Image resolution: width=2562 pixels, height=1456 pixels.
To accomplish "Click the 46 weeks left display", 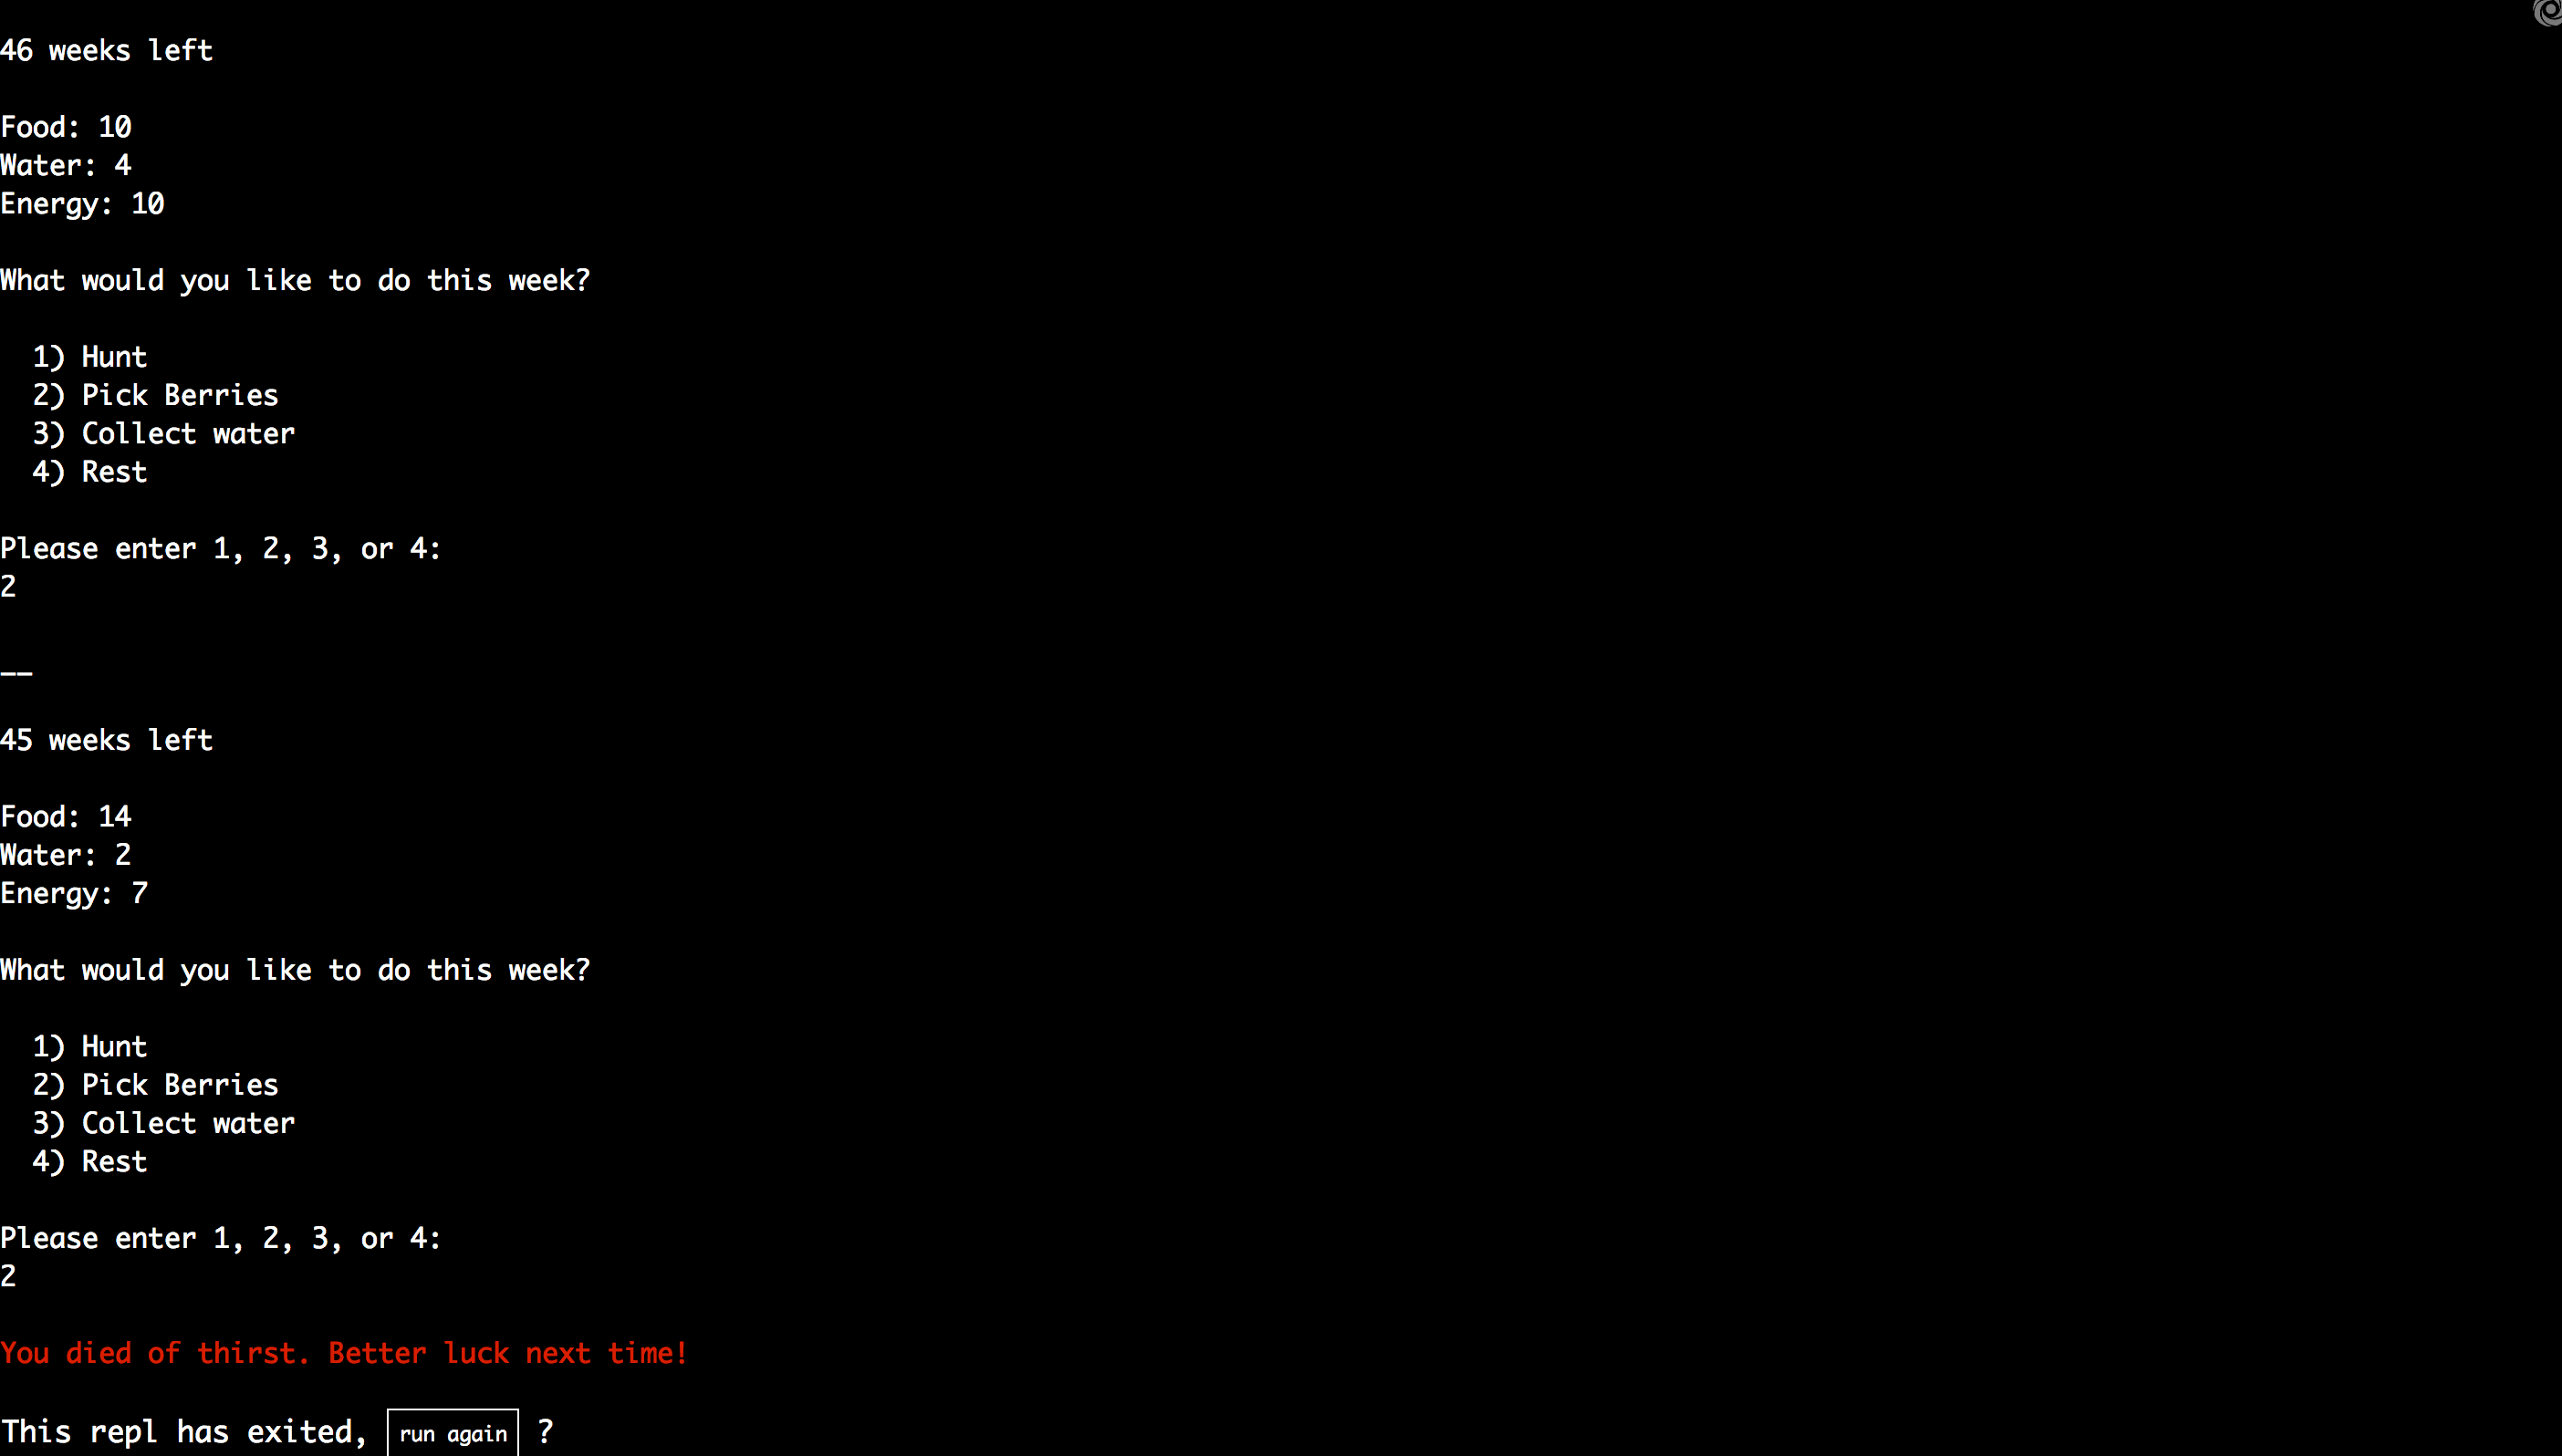I will pos(108,51).
